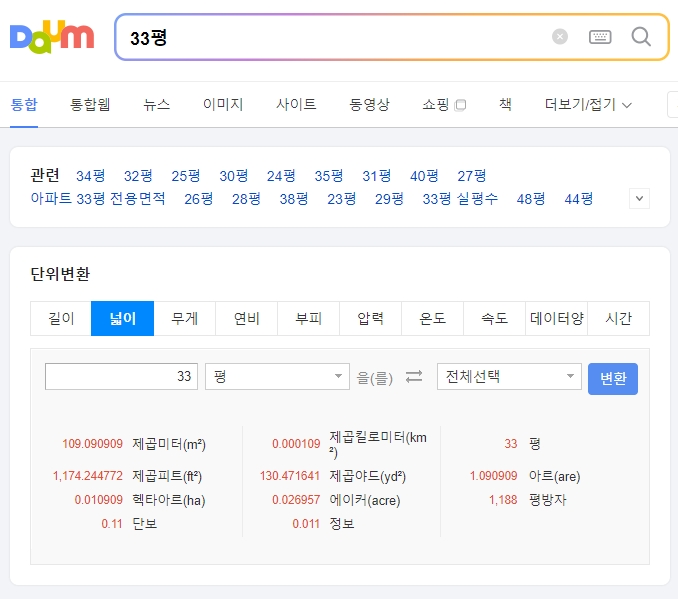Click related search 30평
Viewport: 678px width, 599px height.
click(234, 176)
